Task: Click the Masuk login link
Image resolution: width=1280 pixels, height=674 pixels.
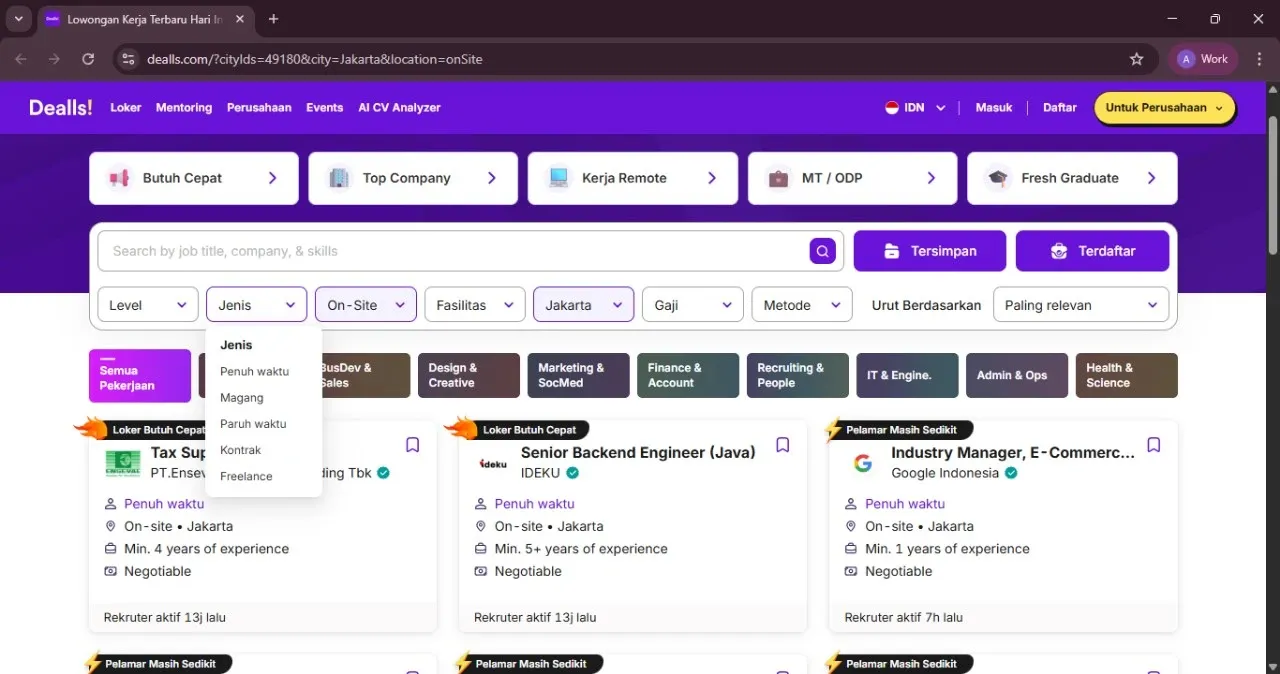Action: 994,107
